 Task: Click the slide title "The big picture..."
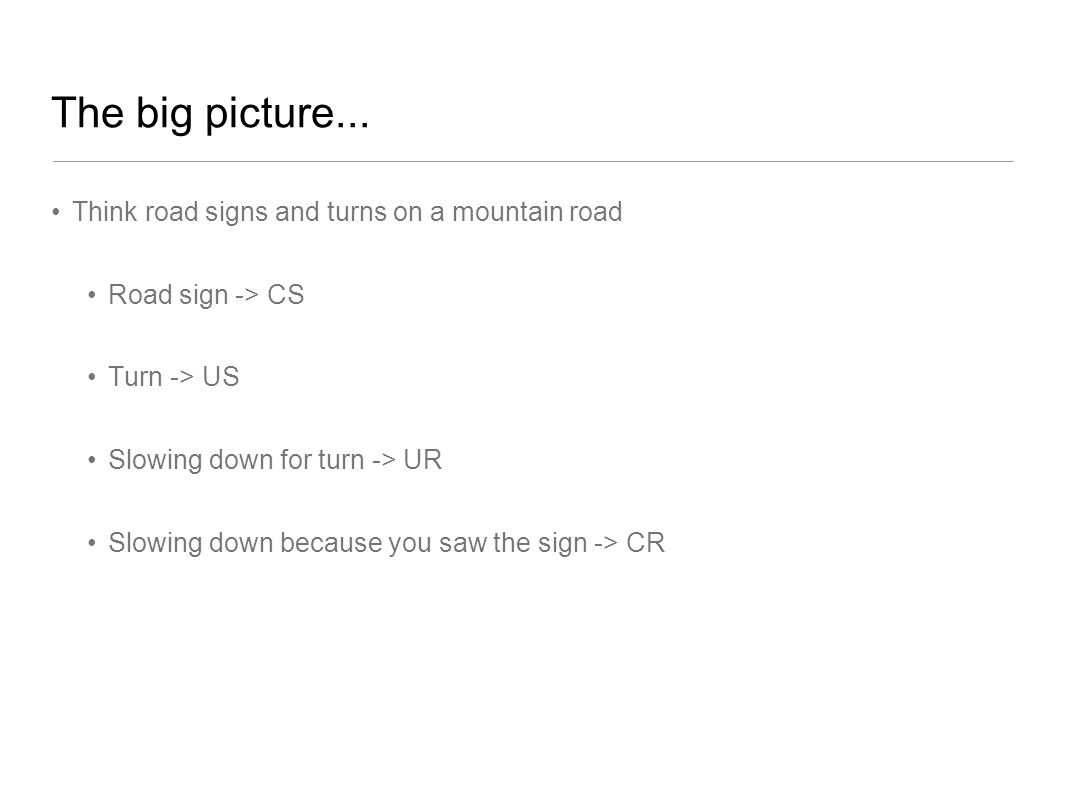211,113
